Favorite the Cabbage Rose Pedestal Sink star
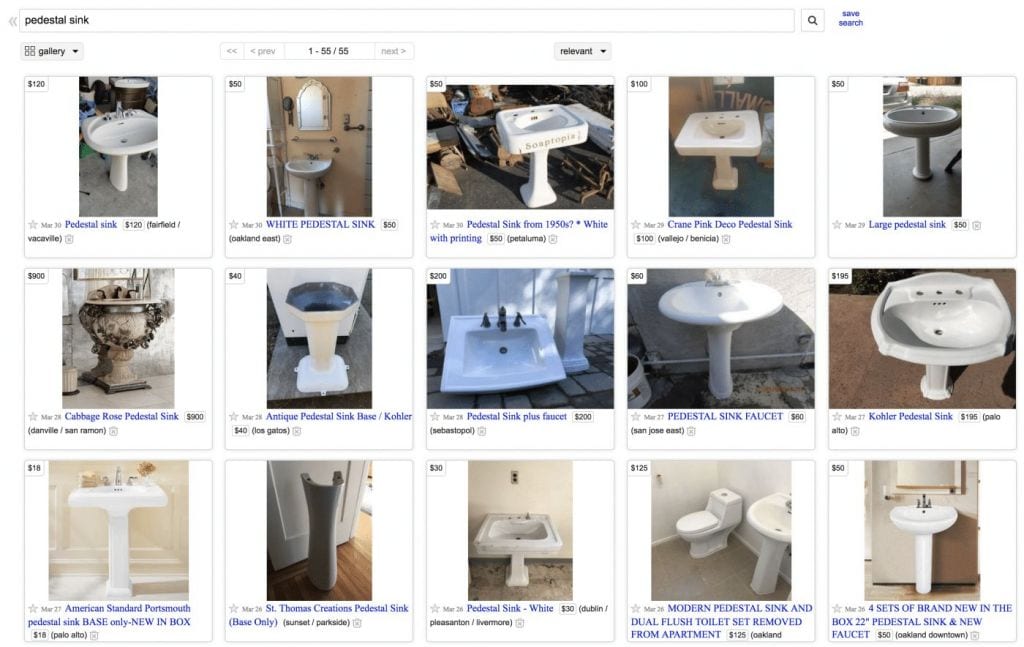The height and width of the screenshot is (647, 1024). [33, 417]
